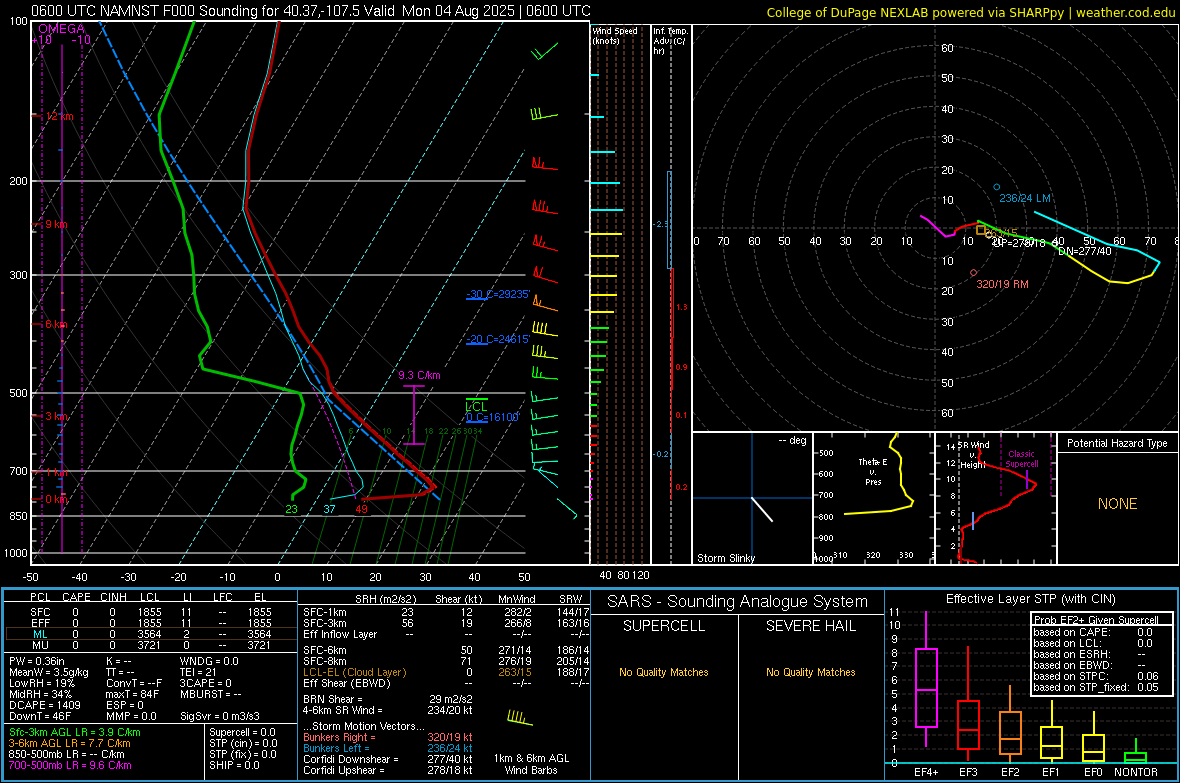Viewport: 1180px width, 783px height.
Task: Click the '0 C=16100' level label
Action: pyautogui.click(x=492, y=417)
